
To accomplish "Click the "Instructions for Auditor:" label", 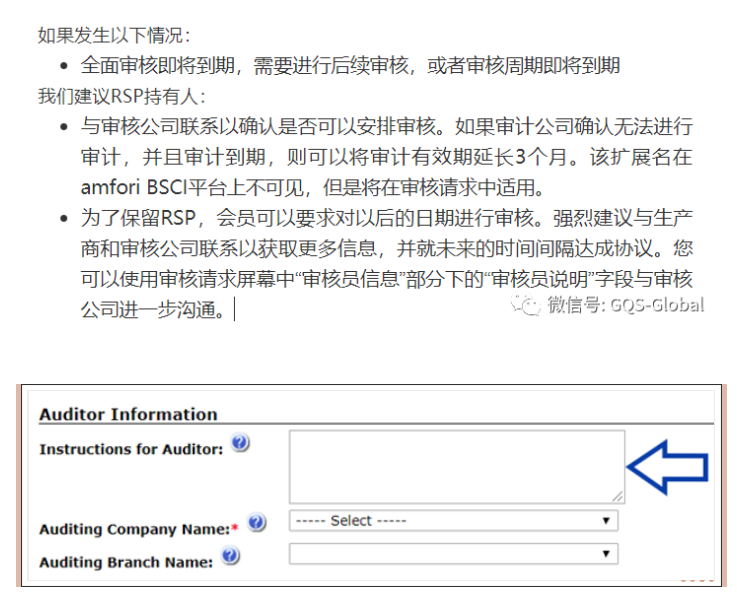I will (130, 449).
